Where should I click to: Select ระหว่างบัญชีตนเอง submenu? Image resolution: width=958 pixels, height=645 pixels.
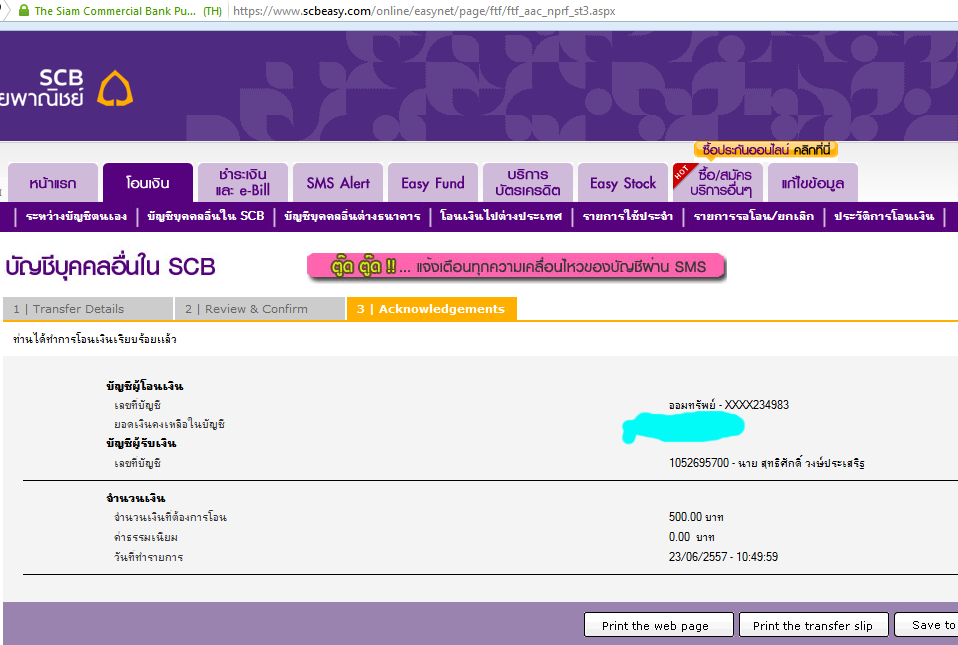point(76,216)
